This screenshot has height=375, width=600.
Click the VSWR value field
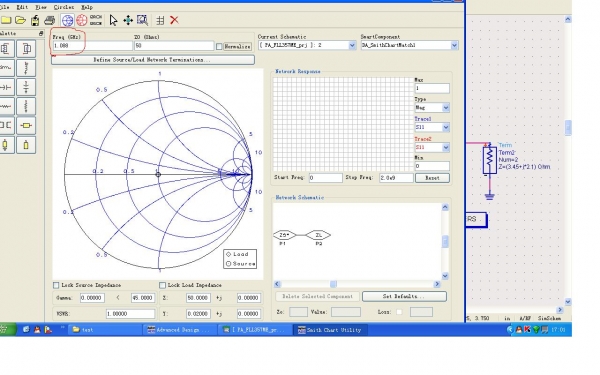click(130, 314)
